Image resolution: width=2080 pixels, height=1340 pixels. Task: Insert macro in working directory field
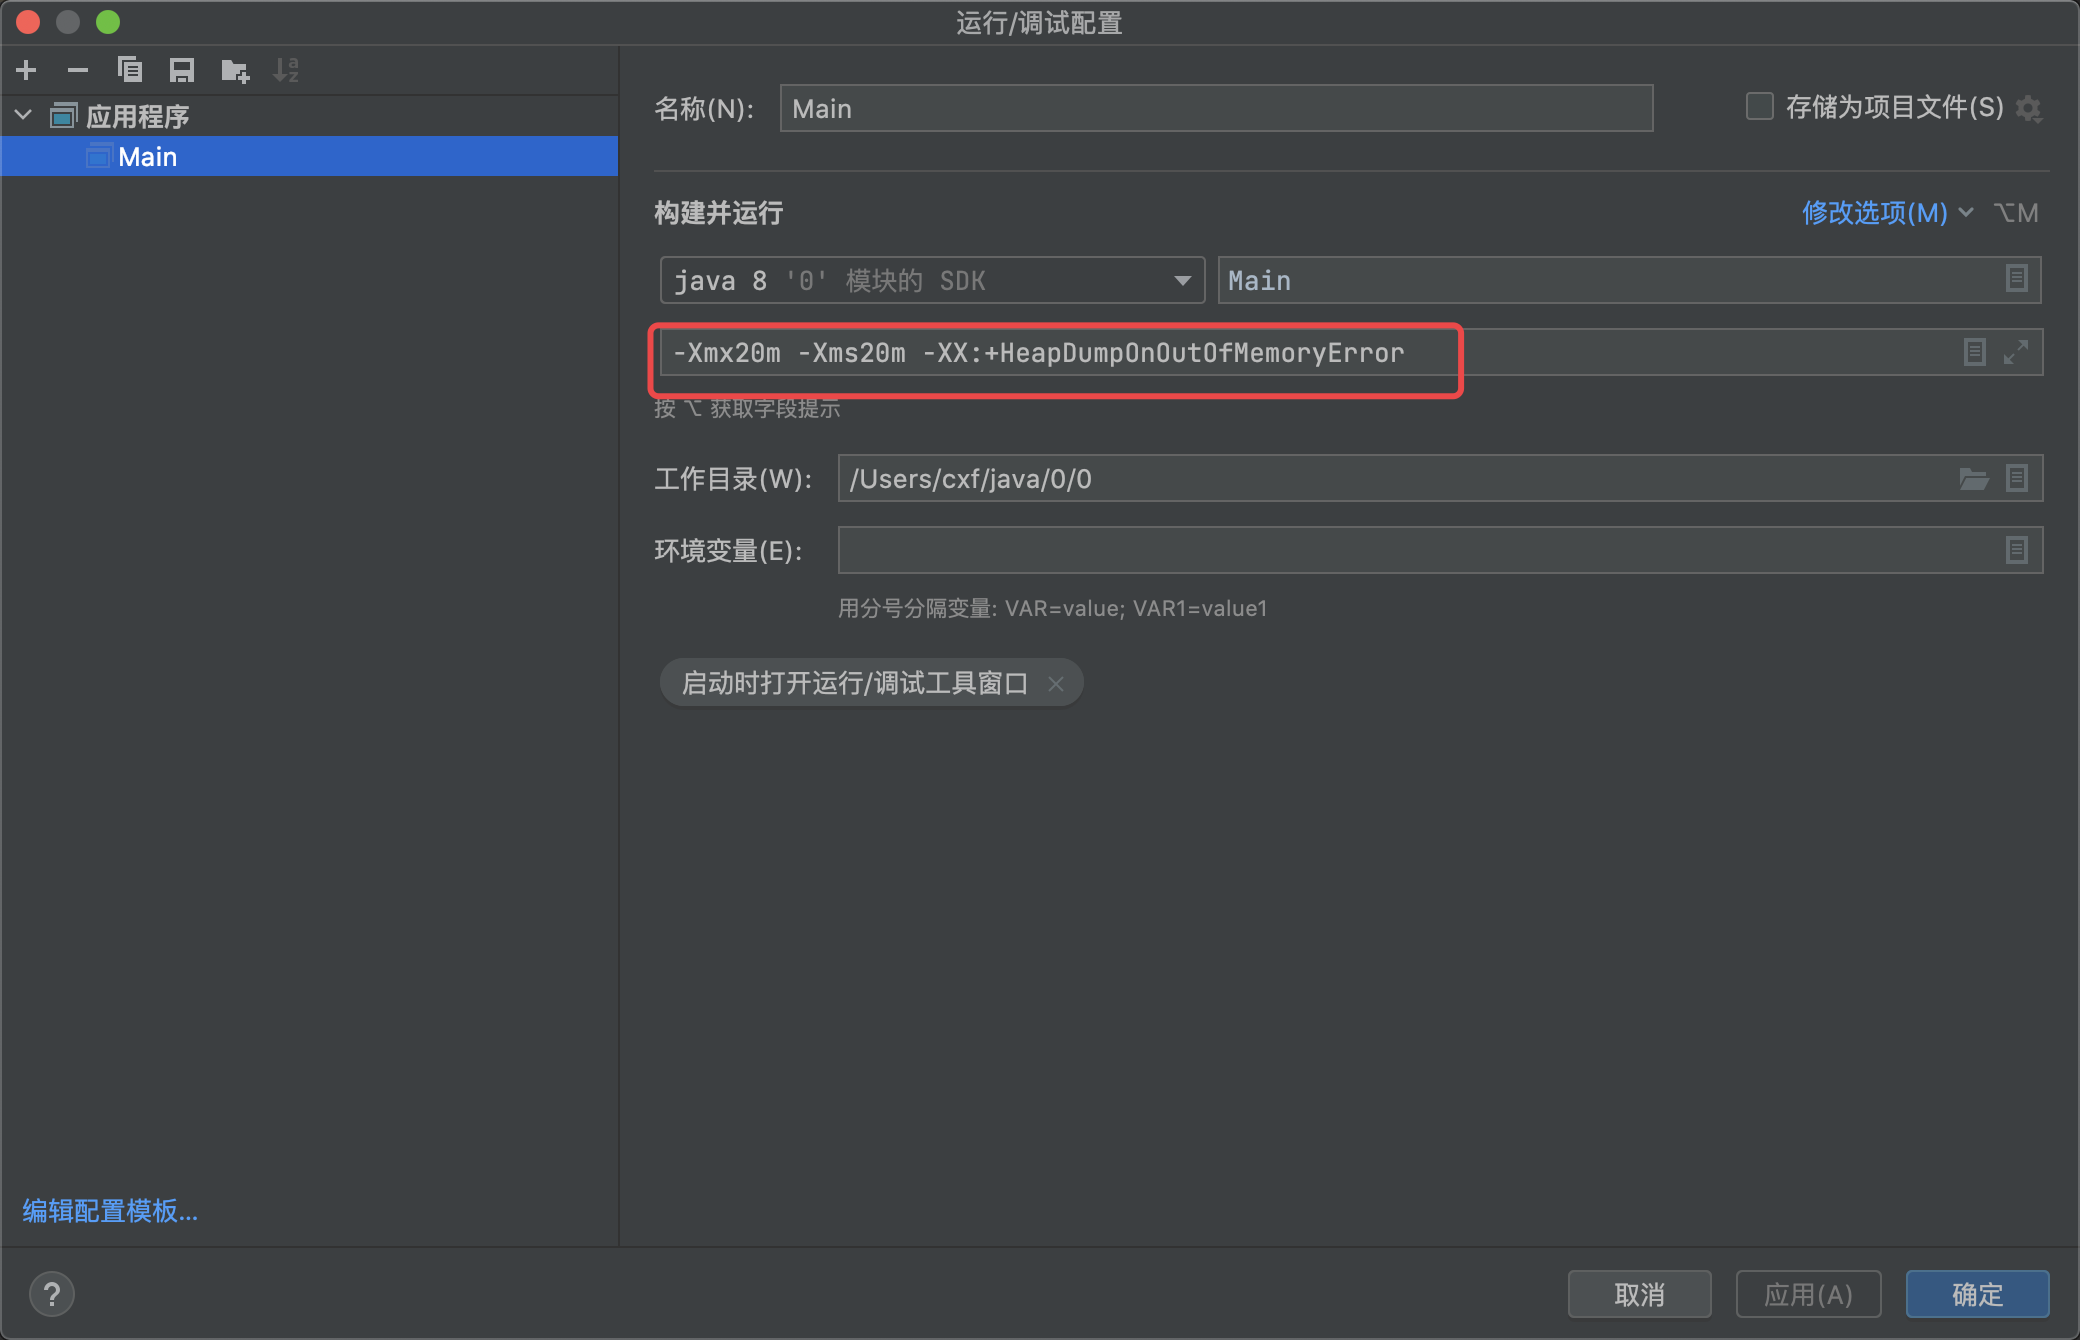(2017, 478)
